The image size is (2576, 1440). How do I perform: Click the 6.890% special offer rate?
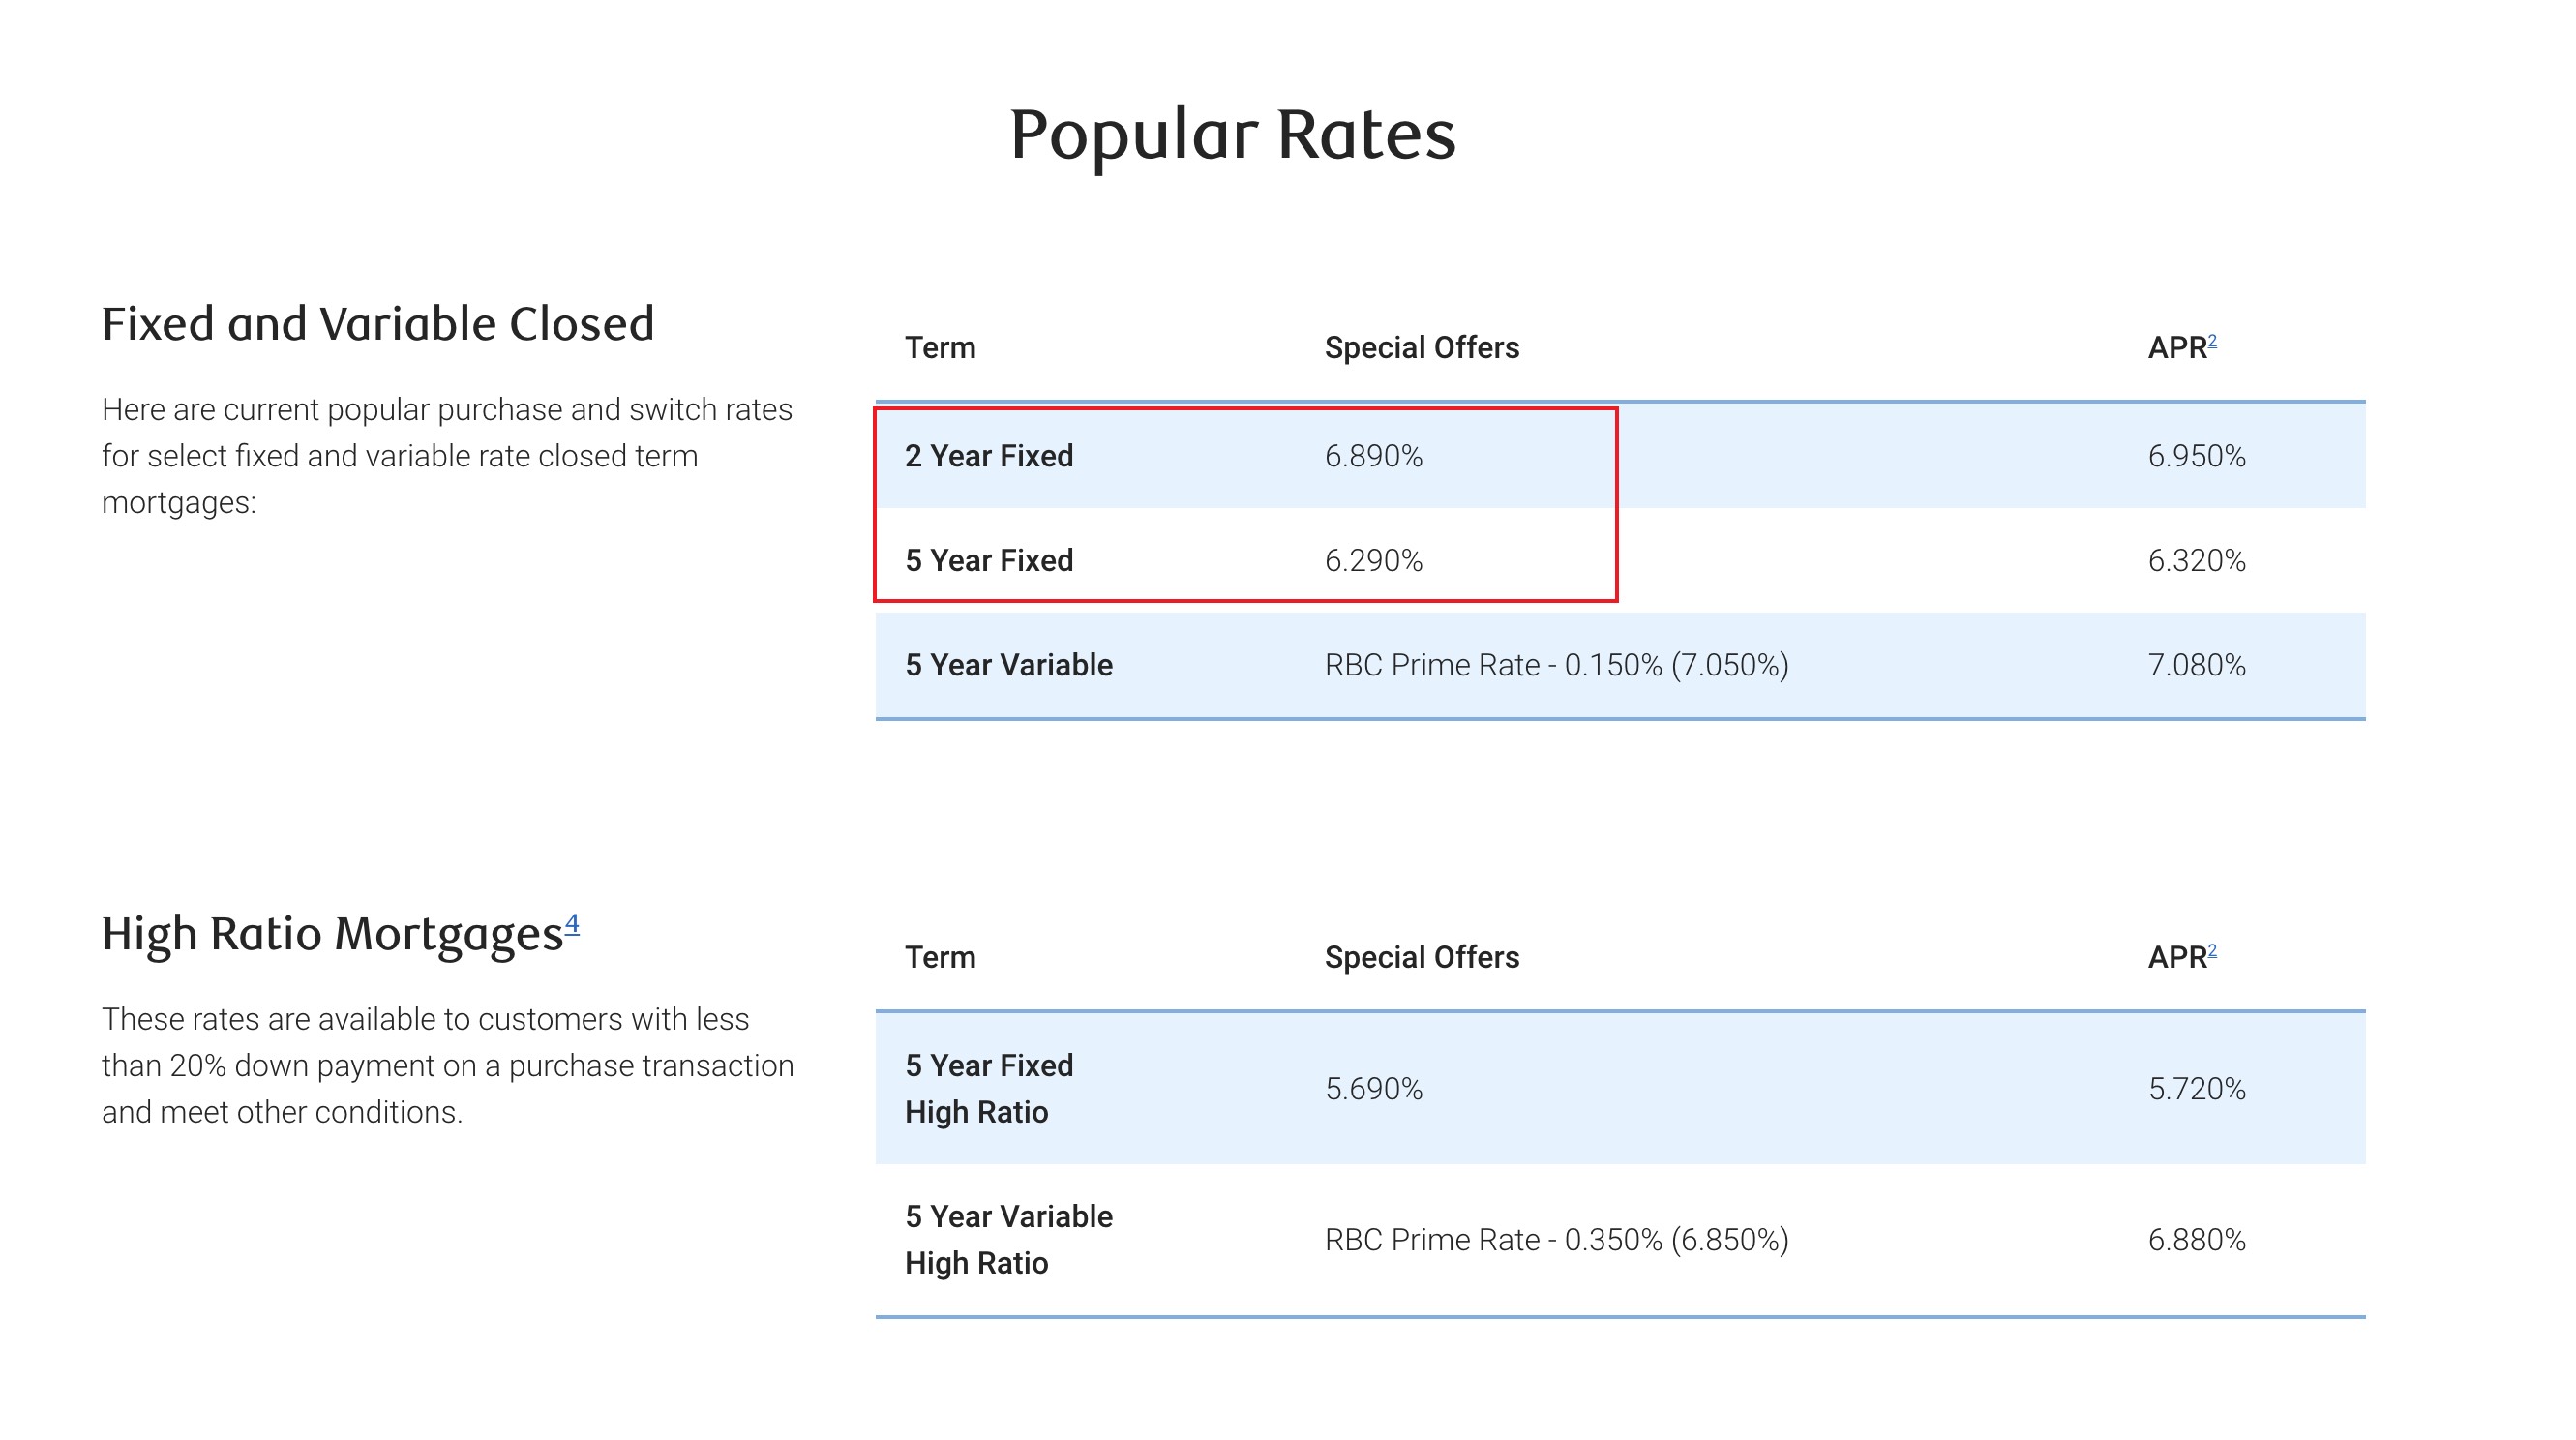(x=1373, y=456)
